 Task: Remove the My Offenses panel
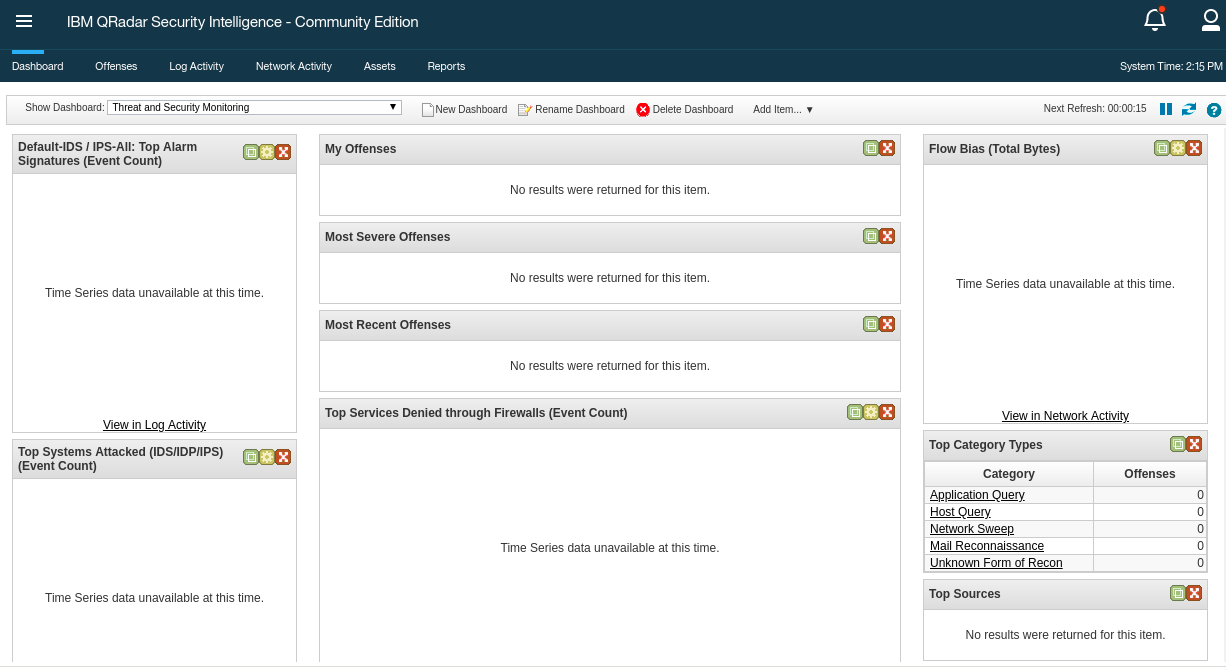pyautogui.click(x=887, y=148)
